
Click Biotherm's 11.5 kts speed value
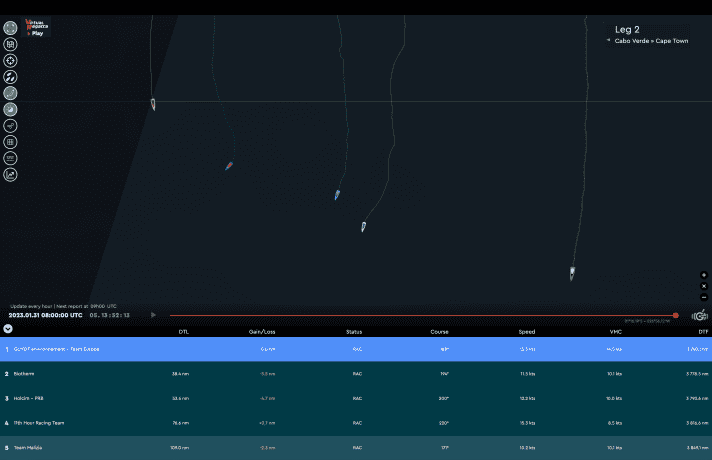coord(528,374)
